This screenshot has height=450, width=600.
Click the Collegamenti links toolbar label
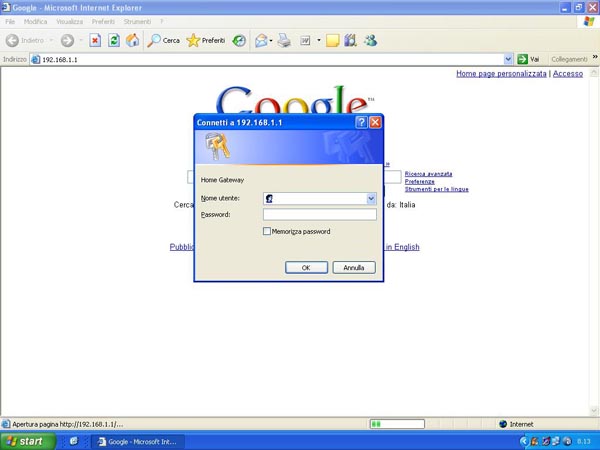569,59
